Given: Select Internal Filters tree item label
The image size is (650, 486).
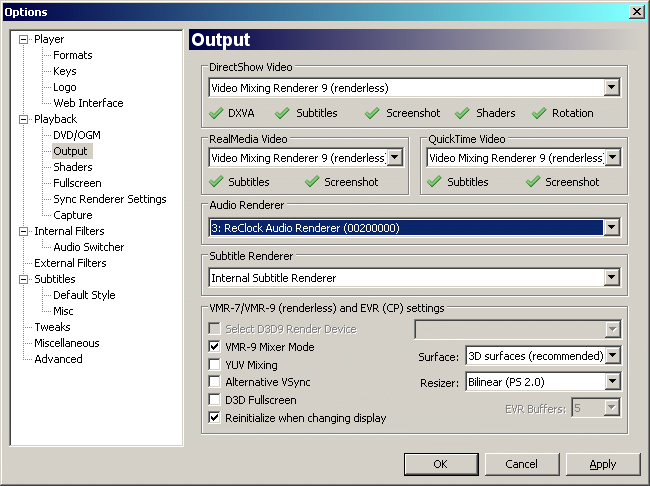Looking at the screenshot, I should point(69,231).
